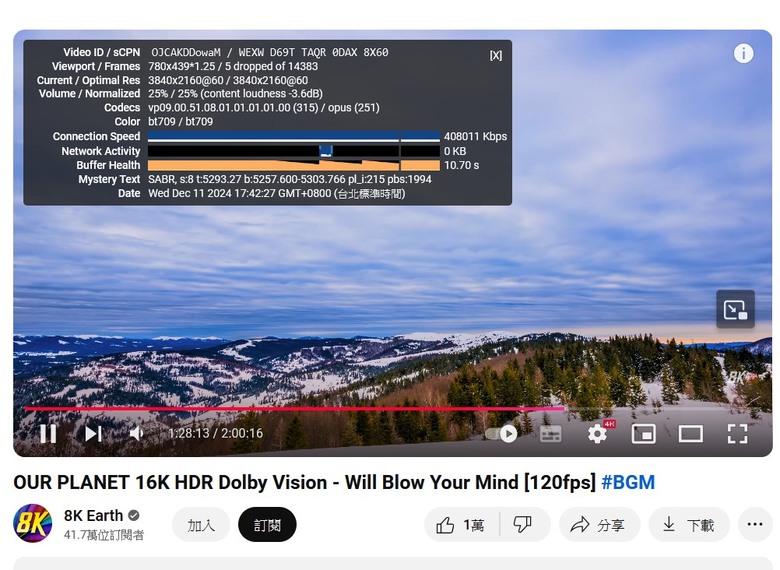780x570 pixels.
Task: Click the picture-in-picture overlay button
Action: coord(735,309)
